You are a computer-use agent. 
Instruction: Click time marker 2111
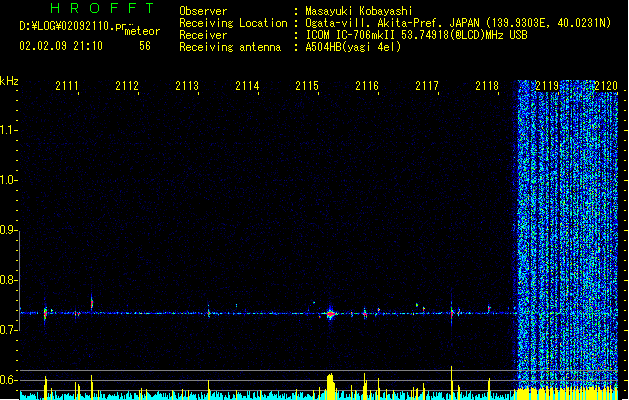tap(67, 86)
